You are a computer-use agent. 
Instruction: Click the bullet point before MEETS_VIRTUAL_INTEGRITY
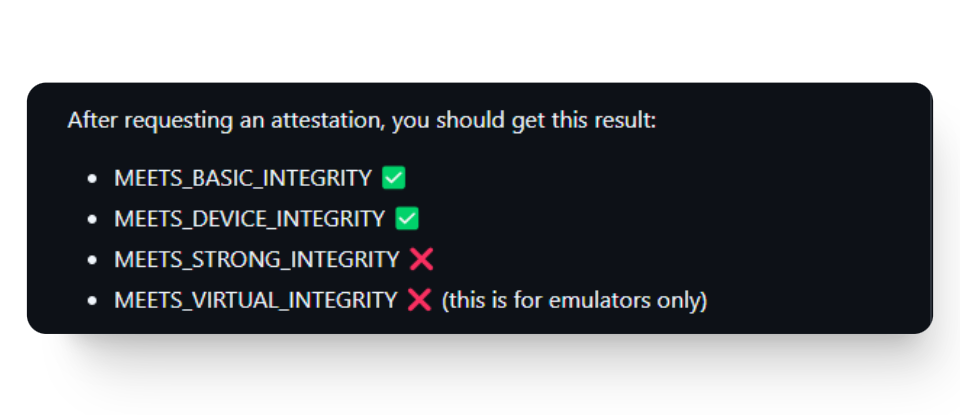click(93, 300)
